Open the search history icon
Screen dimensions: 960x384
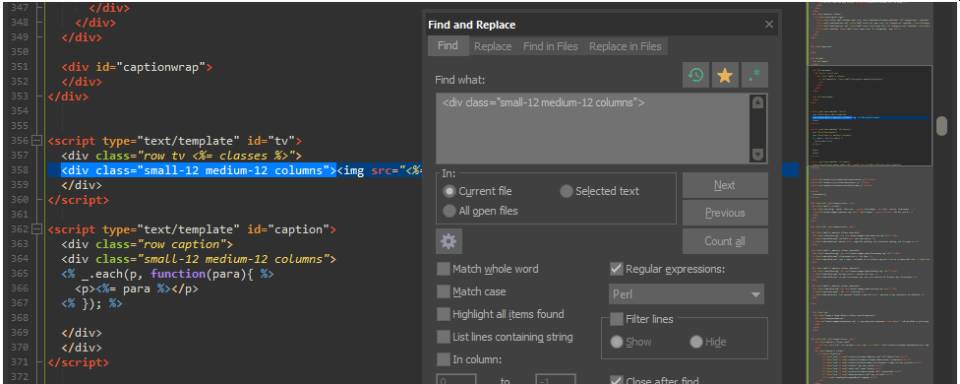click(x=696, y=75)
